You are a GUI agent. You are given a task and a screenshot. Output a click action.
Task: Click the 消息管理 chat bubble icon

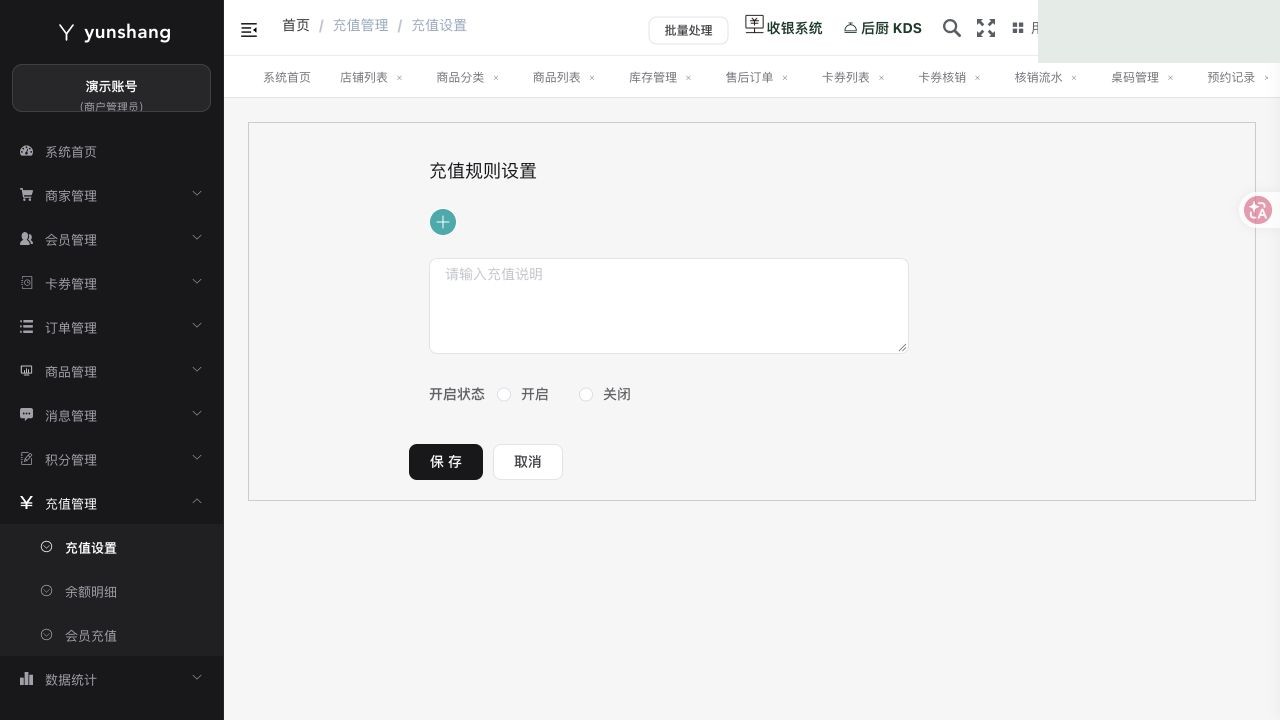27,415
